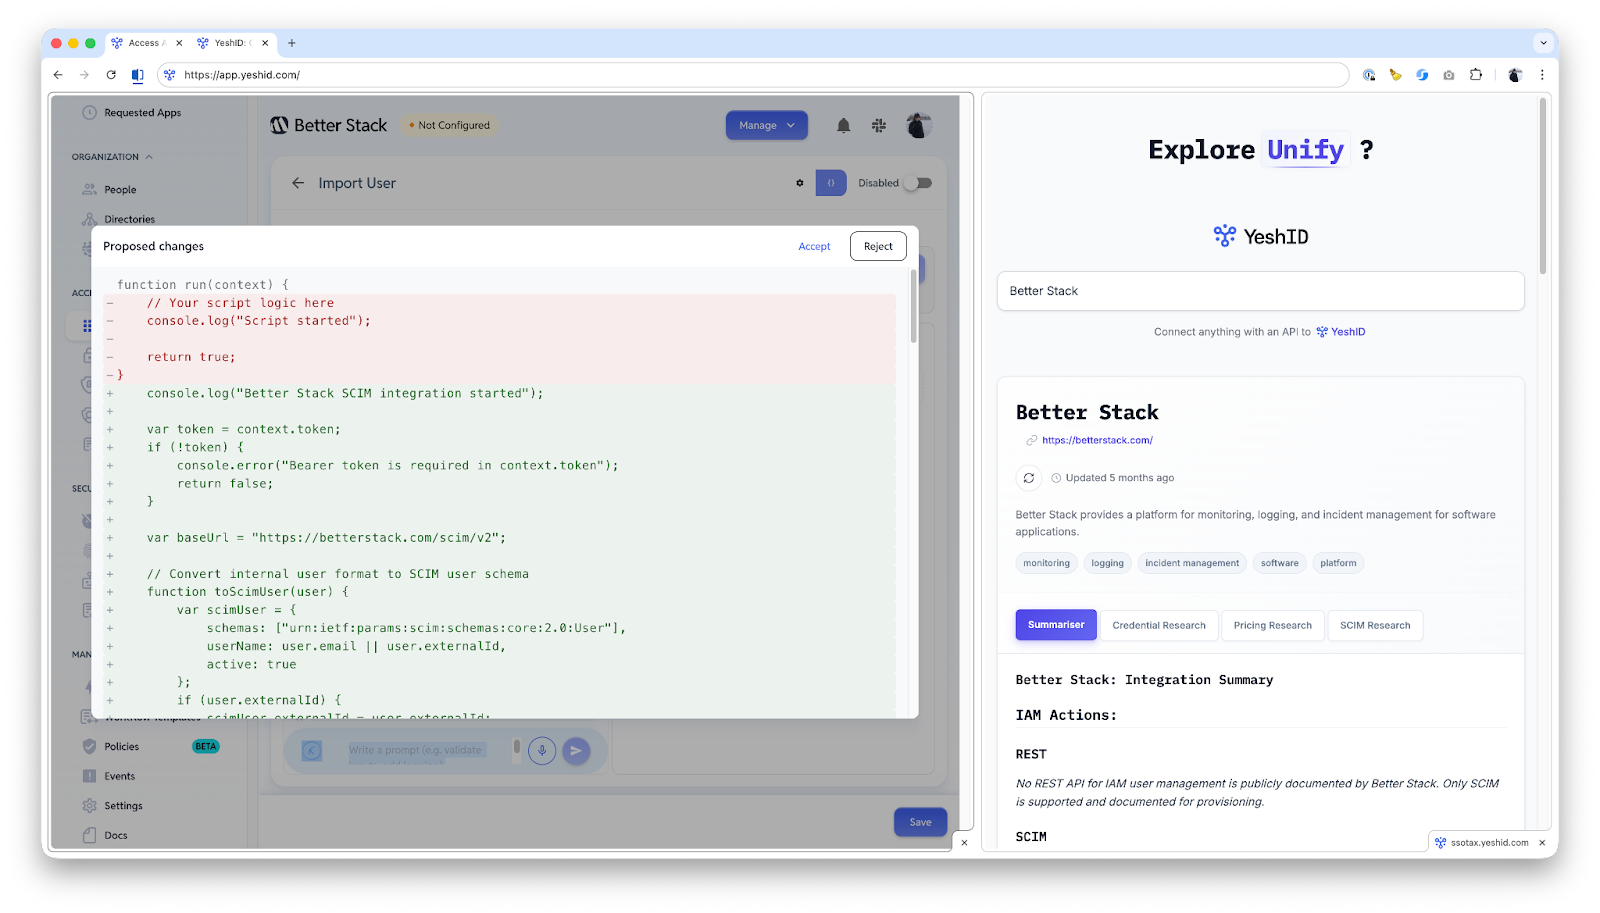Click the blue swirl extension icon
The width and height of the screenshot is (1600, 913).
tap(1422, 75)
